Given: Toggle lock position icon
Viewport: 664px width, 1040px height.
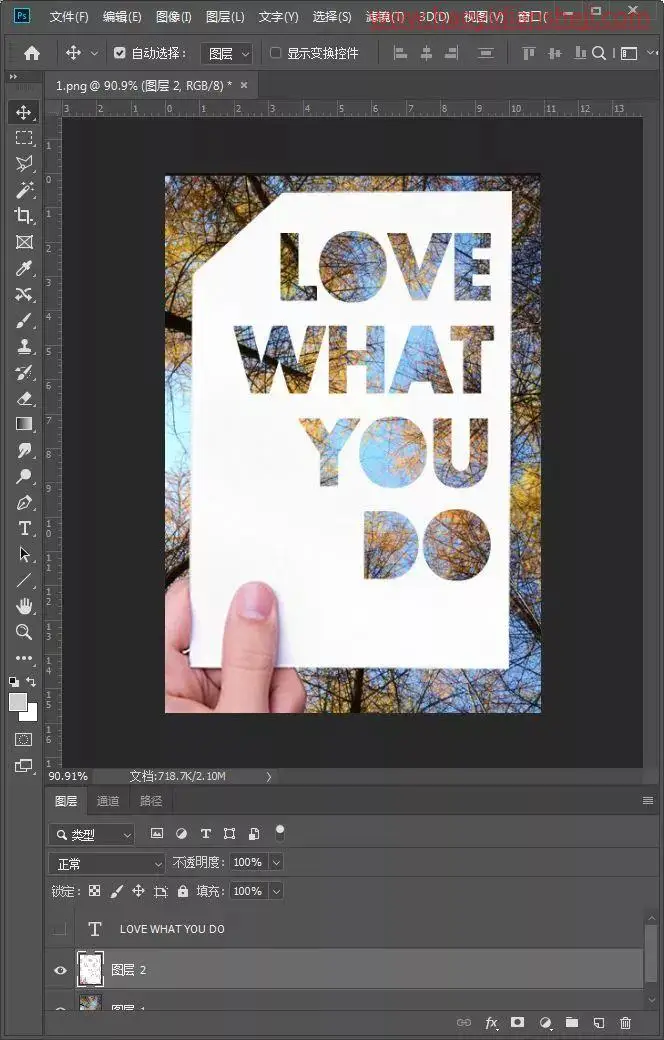Looking at the screenshot, I should [x=138, y=891].
